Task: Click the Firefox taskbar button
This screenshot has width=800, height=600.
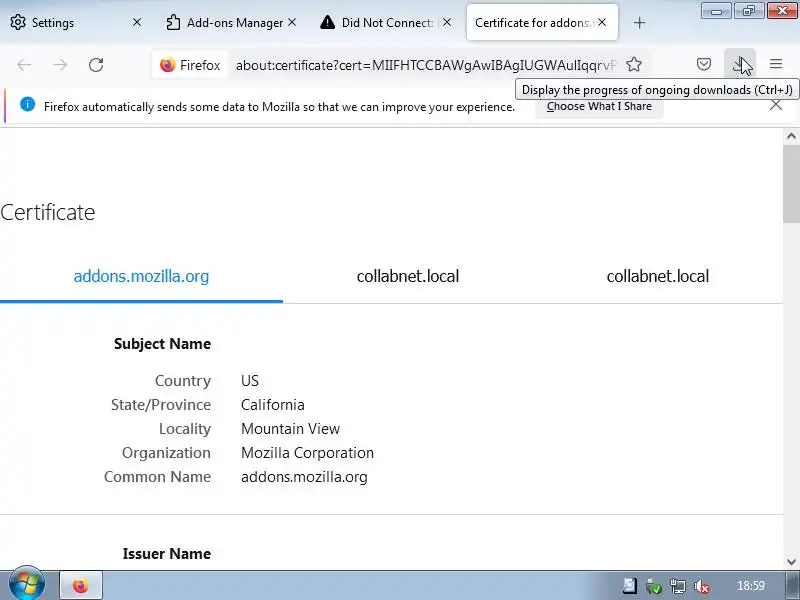Action: (81, 586)
